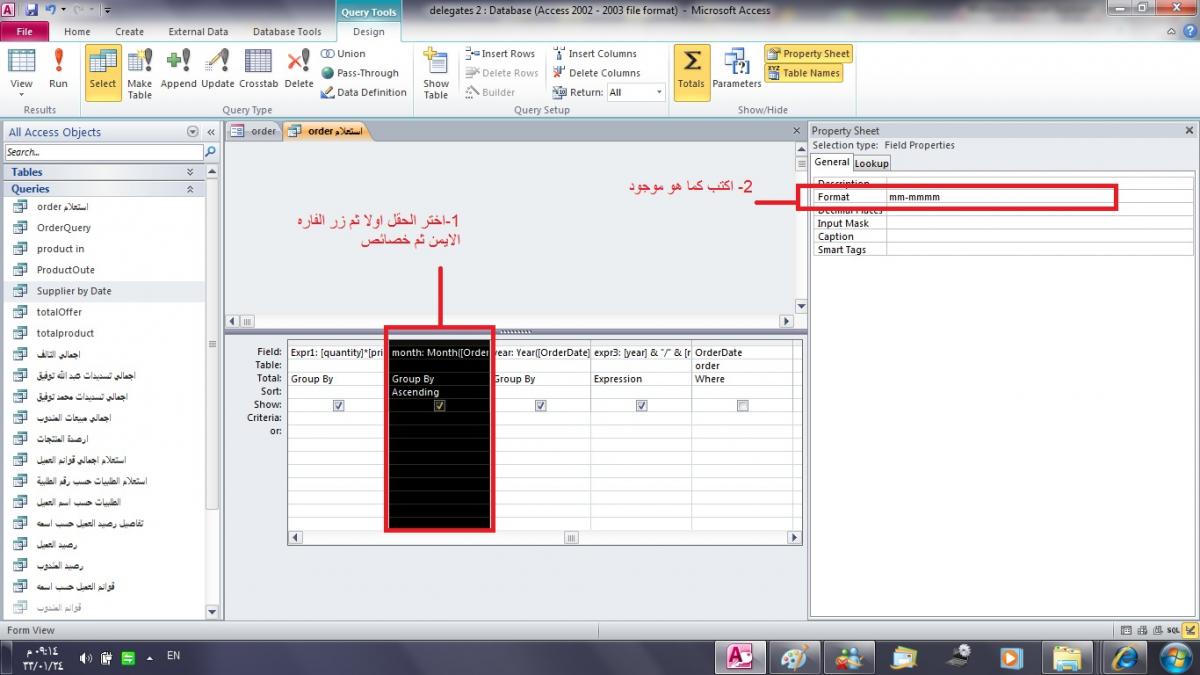Undo using the Quick Access toolbar icon

tap(51, 10)
